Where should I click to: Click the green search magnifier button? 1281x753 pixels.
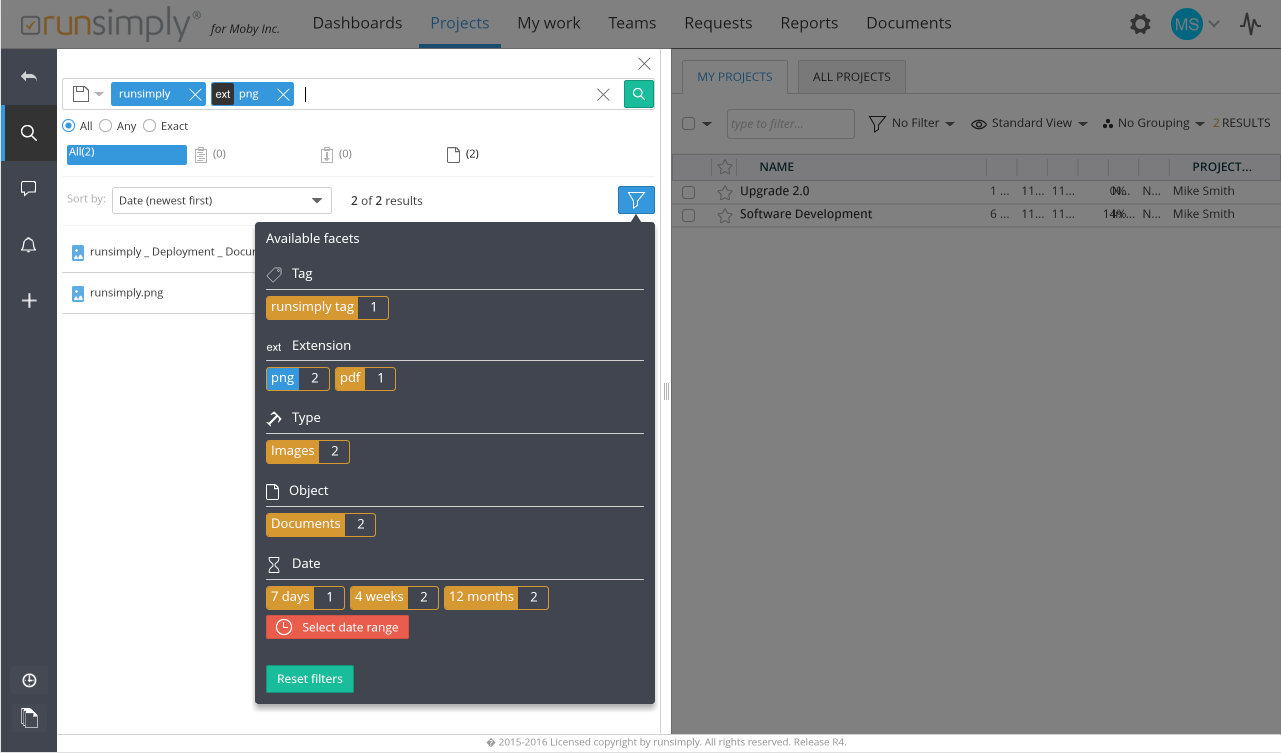pyautogui.click(x=639, y=94)
